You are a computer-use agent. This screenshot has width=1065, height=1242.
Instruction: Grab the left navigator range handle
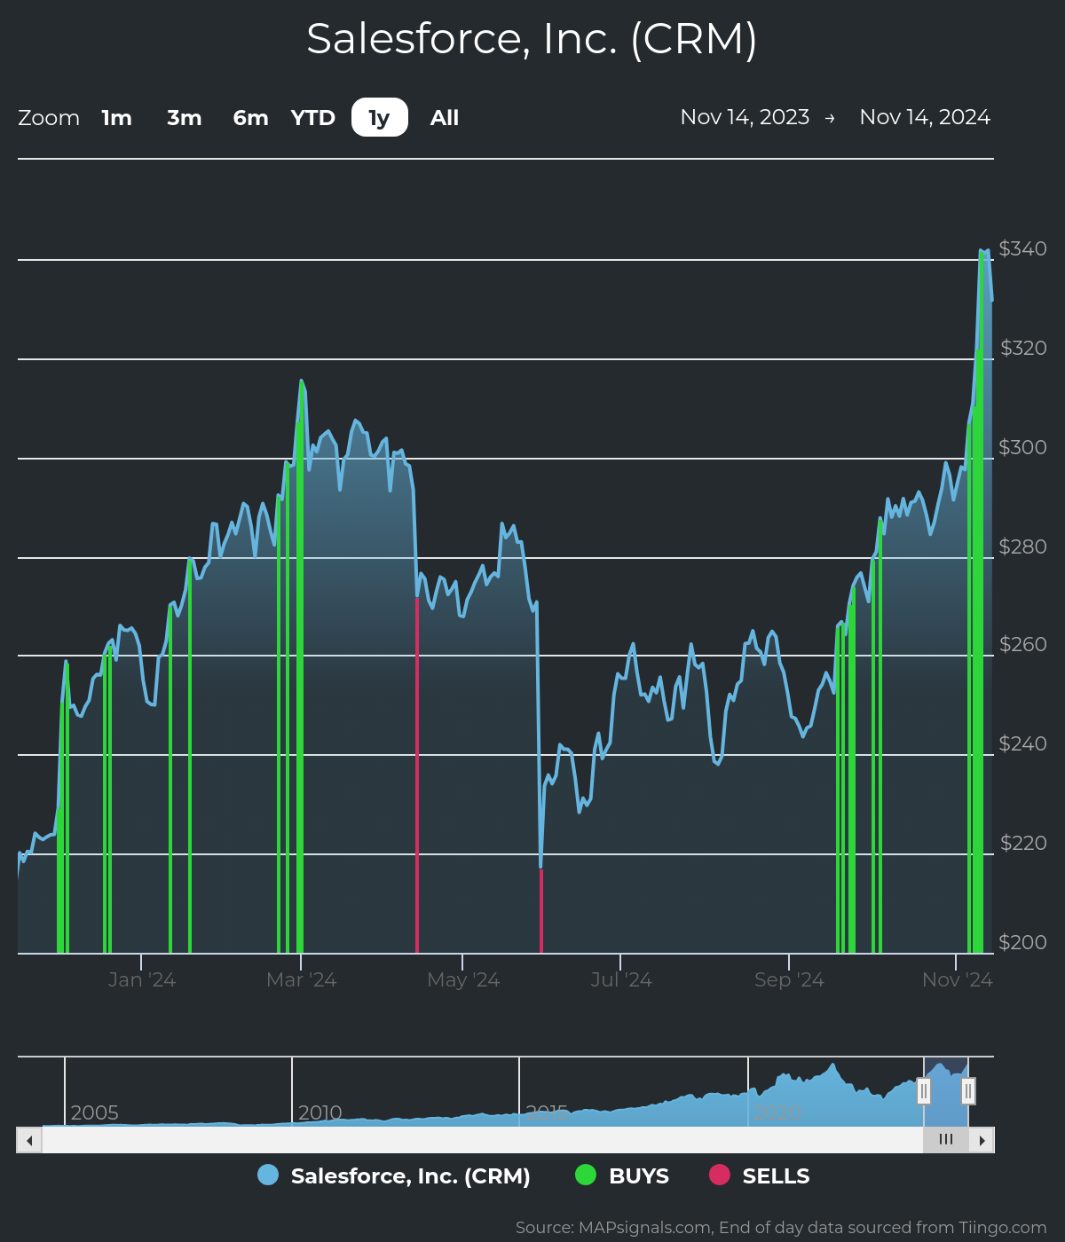click(924, 1090)
